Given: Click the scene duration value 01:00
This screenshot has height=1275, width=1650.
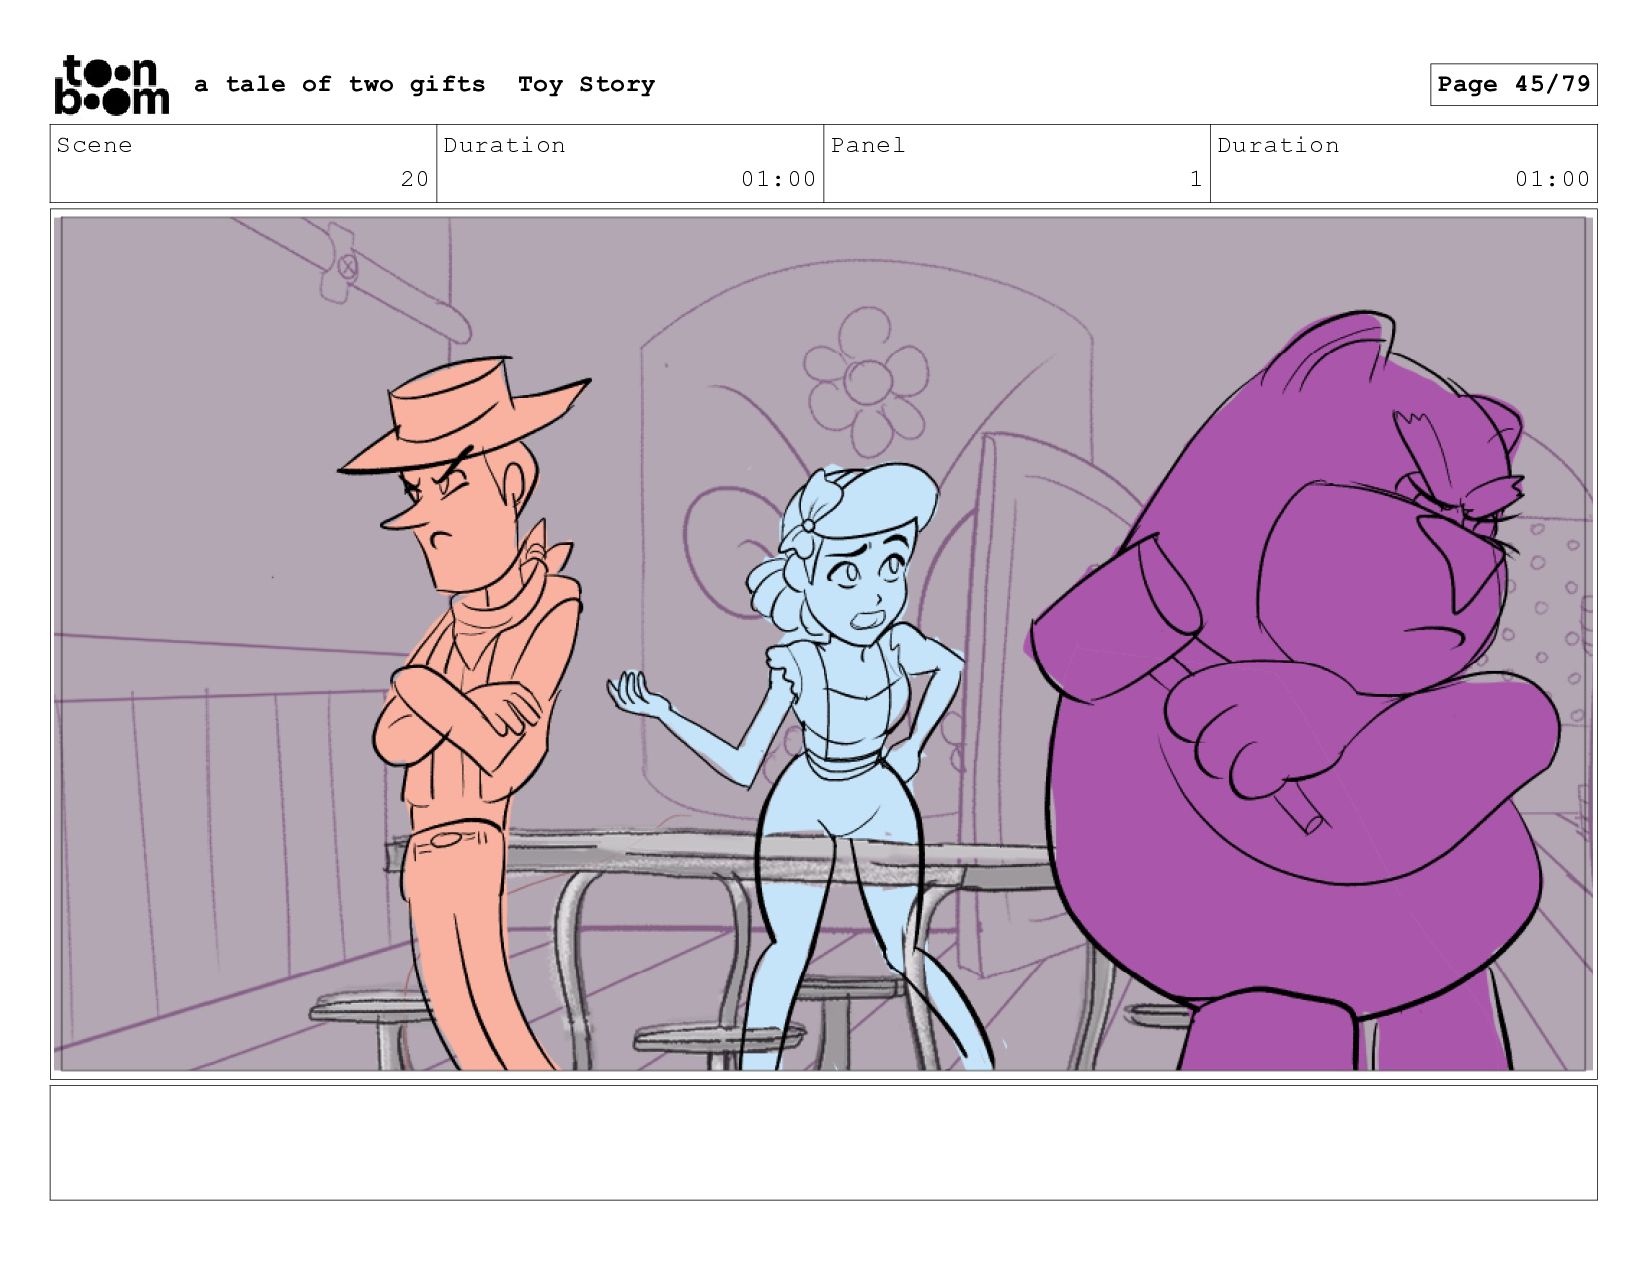Looking at the screenshot, I should coord(778,179).
